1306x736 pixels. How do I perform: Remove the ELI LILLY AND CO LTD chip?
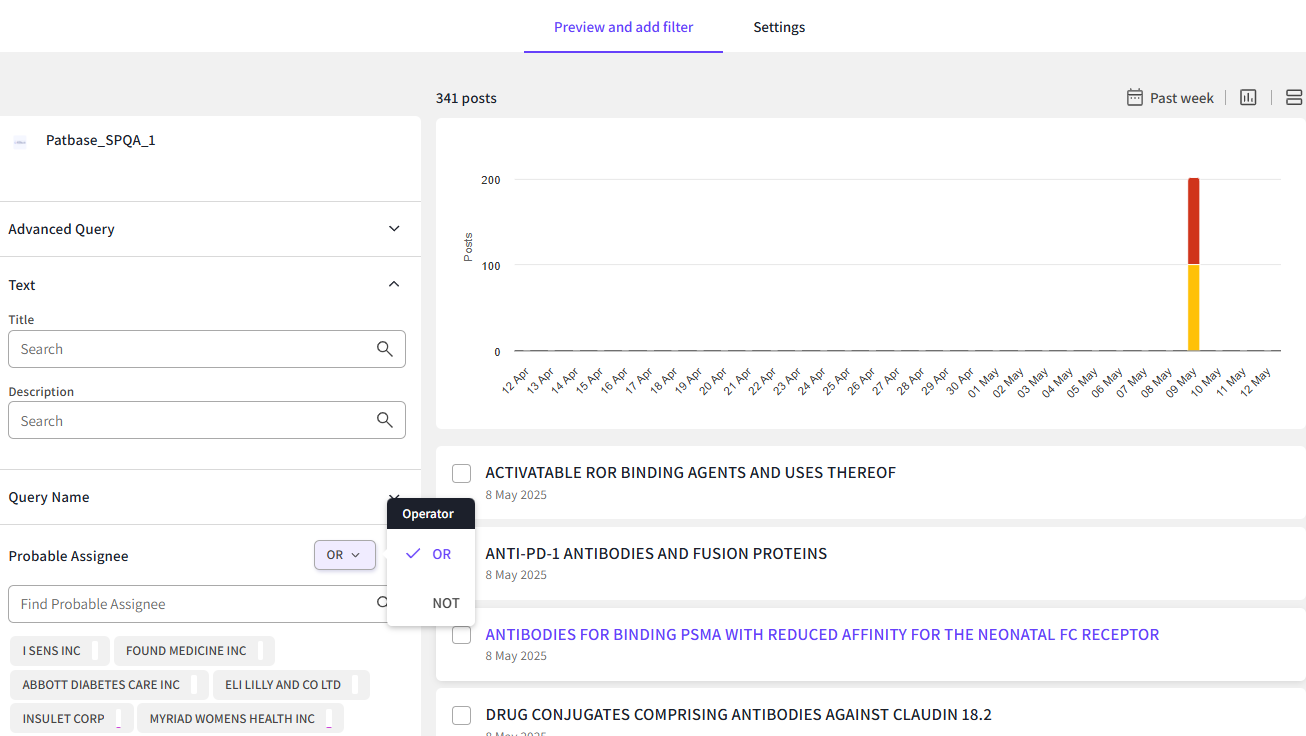tap(356, 685)
